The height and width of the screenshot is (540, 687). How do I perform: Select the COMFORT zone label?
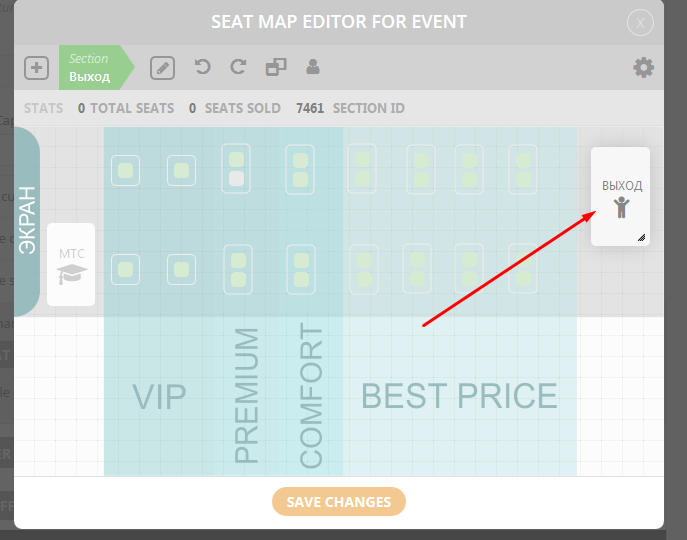click(312, 396)
